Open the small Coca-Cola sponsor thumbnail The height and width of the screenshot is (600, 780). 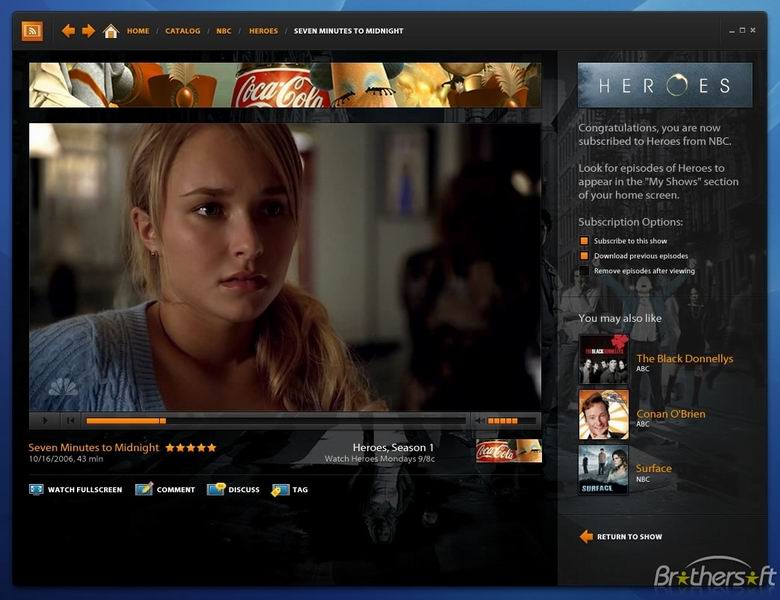pos(508,451)
